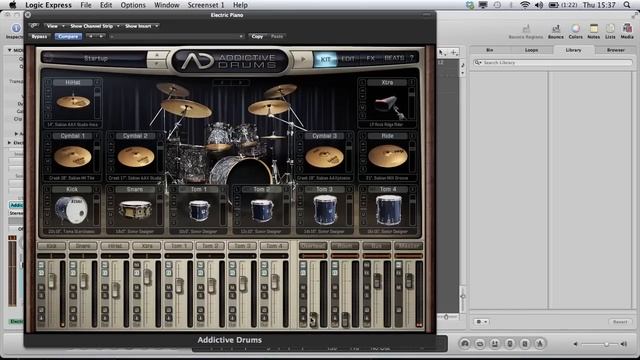
Task: Select the pointer tool in Arrange area
Action: [442, 52]
